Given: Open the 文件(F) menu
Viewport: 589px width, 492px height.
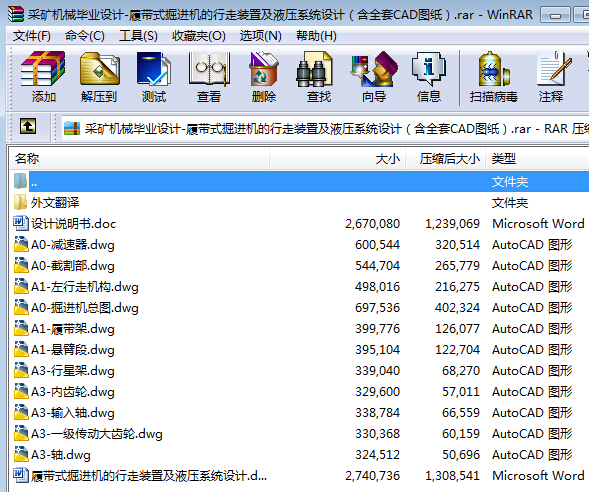Looking at the screenshot, I should click(32, 36).
